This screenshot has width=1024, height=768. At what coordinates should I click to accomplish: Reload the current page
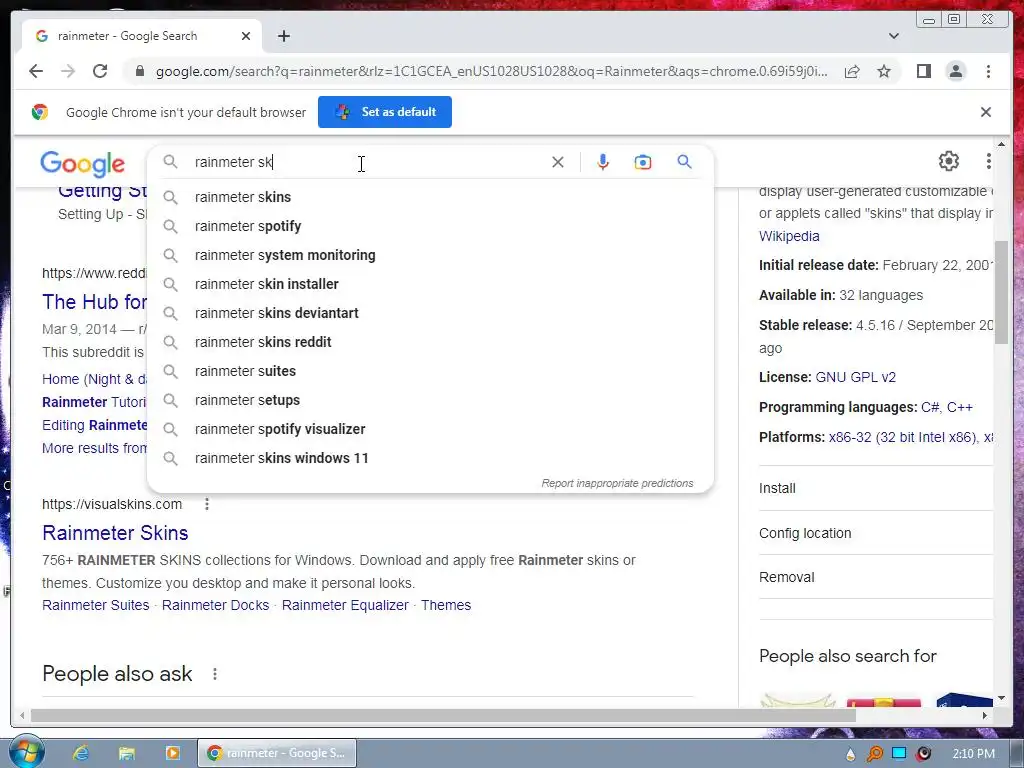click(100, 71)
